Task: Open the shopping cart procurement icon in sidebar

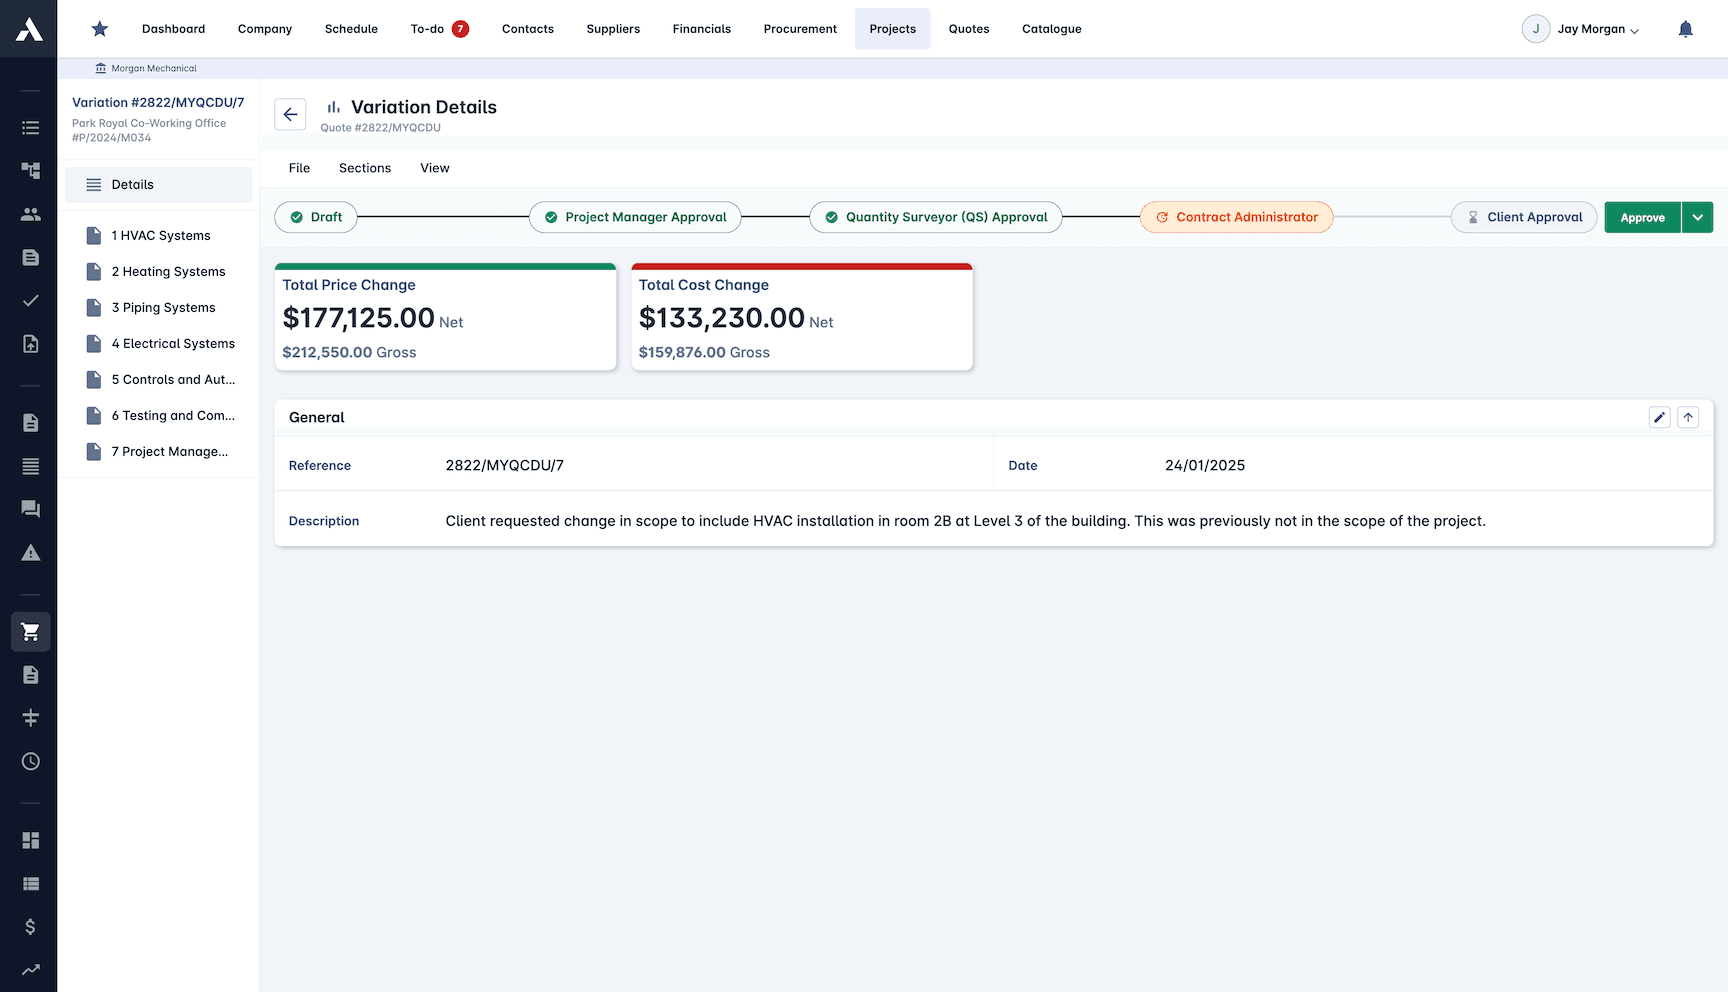Action: 30,631
